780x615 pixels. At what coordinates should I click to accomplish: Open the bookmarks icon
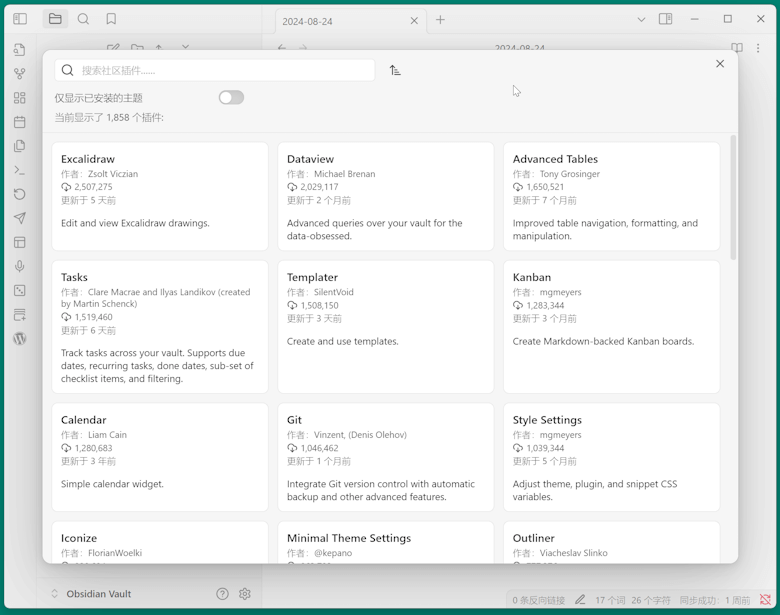pos(111,19)
